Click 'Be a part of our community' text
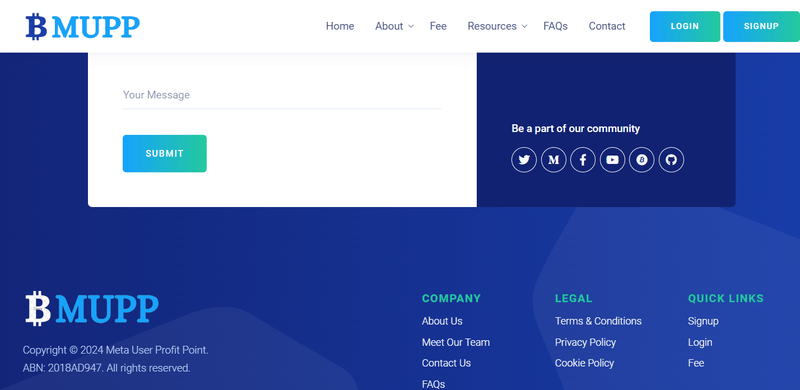Screen dimensions: 800x390 pyautogui.click(x=576, y=129)
